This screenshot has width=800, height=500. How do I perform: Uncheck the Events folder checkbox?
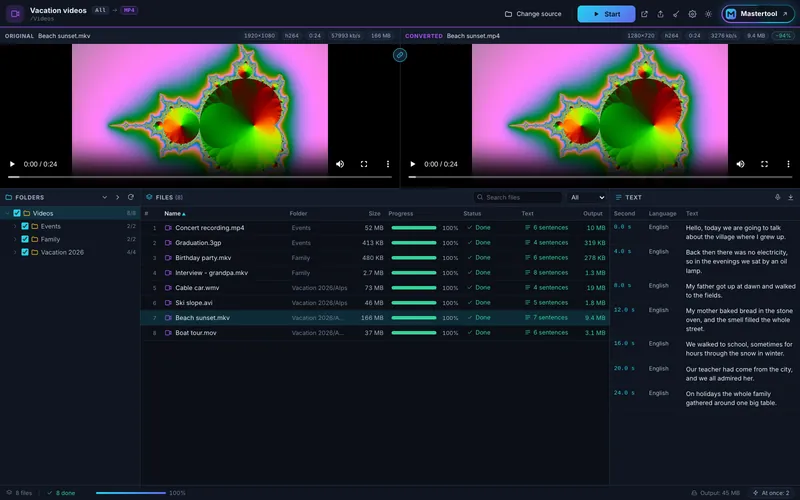point(24,226)
